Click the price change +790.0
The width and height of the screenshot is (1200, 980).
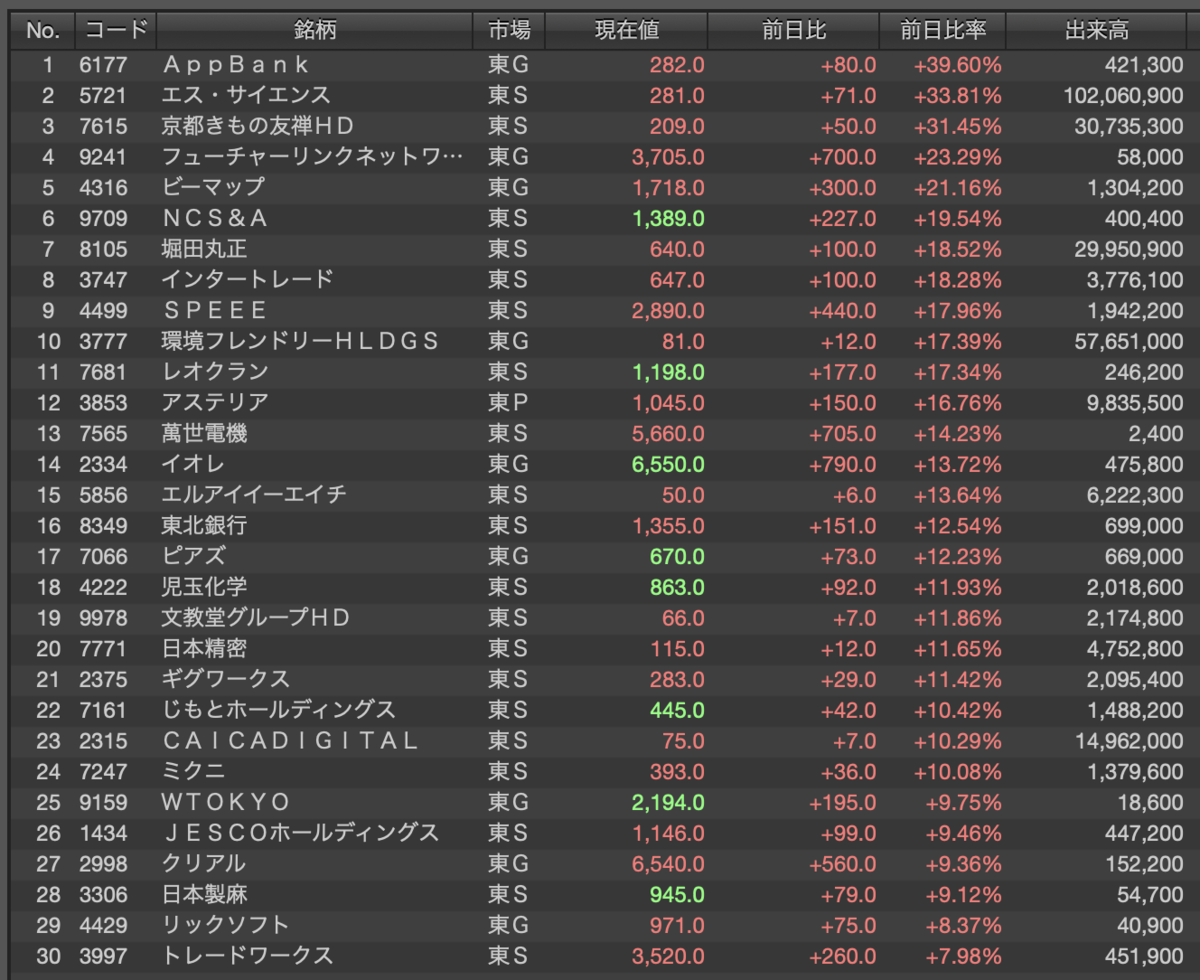[843, 464]
